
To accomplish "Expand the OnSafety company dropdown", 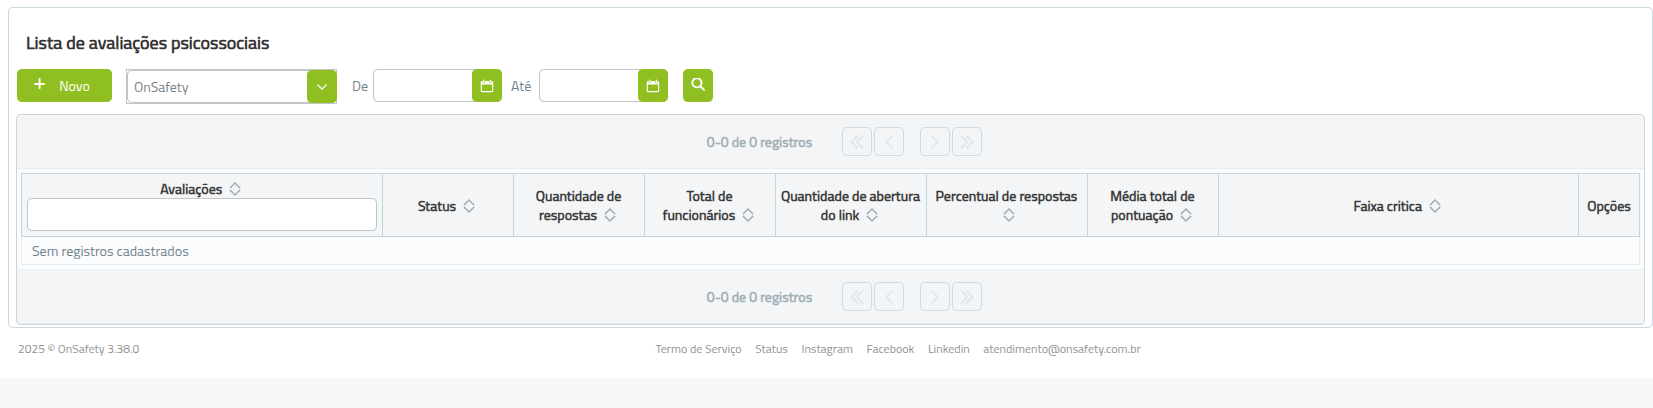I will (321, 87).
